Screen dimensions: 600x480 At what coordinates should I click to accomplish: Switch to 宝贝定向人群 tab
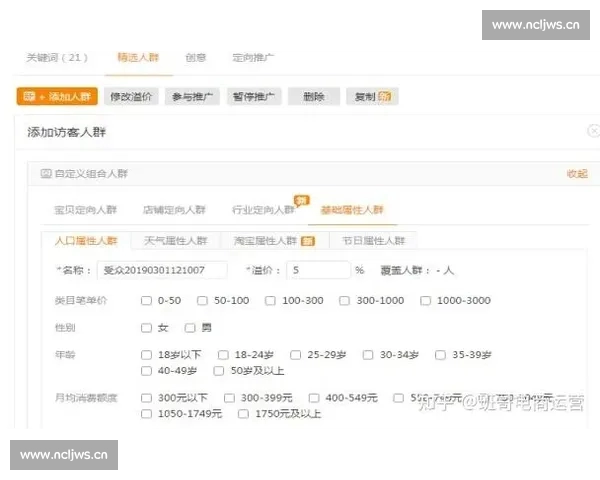pyautogui.click(x=85, y=210)
